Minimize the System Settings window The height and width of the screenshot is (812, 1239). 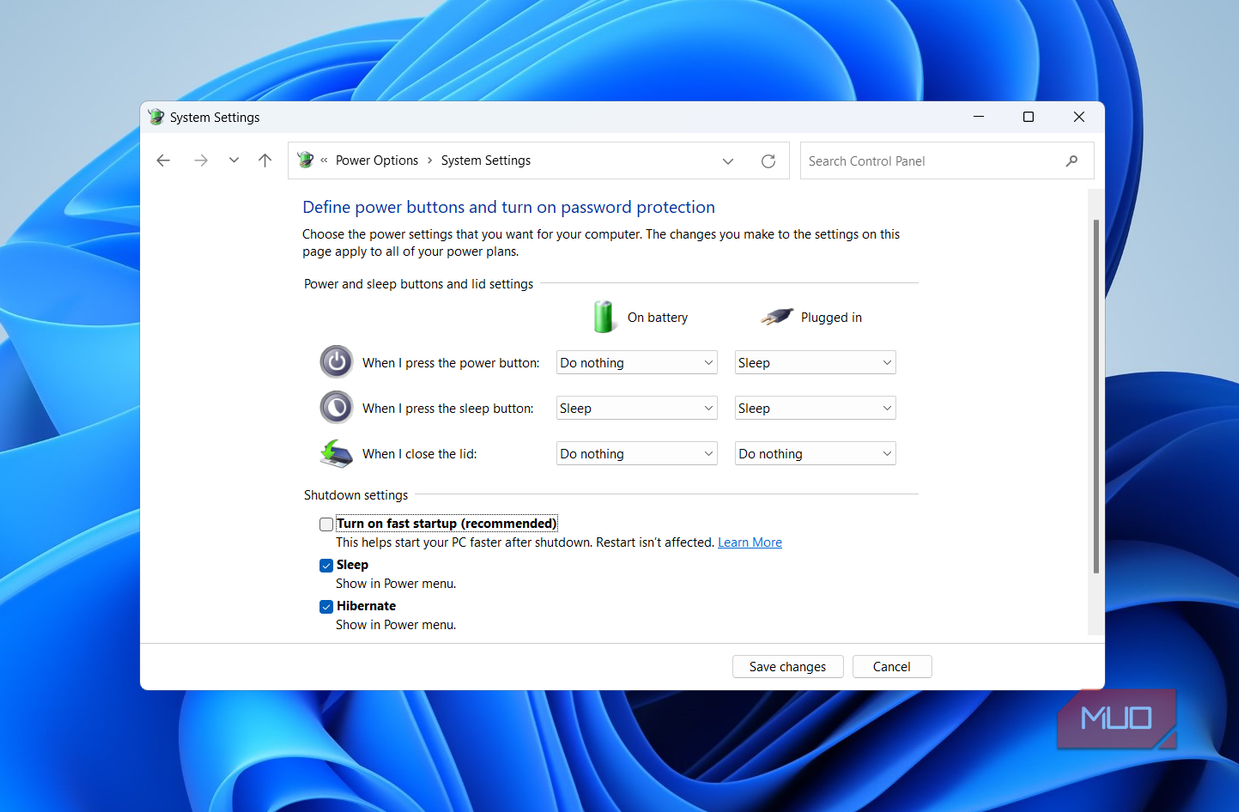(977, 117)
